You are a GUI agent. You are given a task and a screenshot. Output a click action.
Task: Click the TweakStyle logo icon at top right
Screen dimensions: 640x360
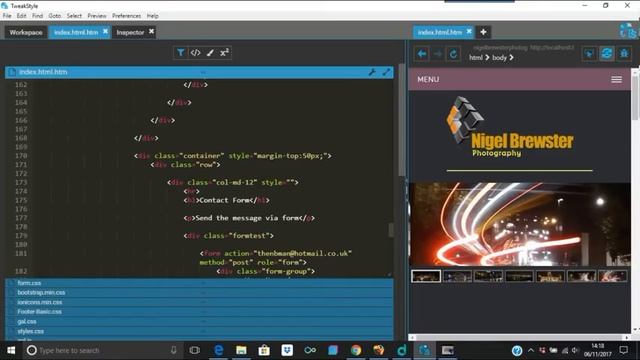click(x=628, y=31)
